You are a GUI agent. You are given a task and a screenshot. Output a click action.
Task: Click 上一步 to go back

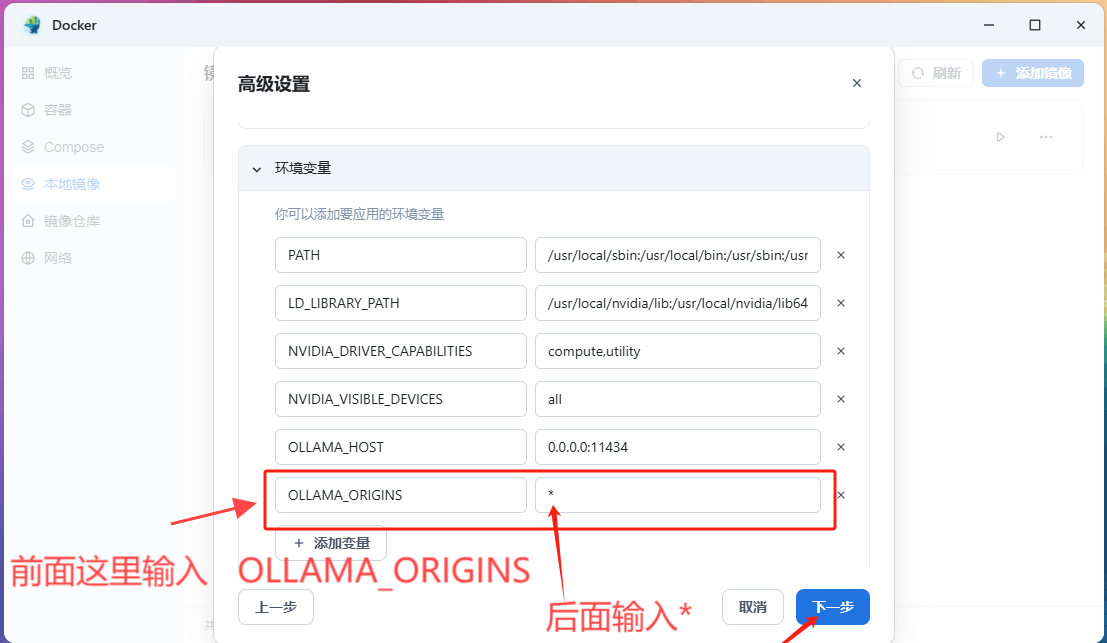[275, 607]
